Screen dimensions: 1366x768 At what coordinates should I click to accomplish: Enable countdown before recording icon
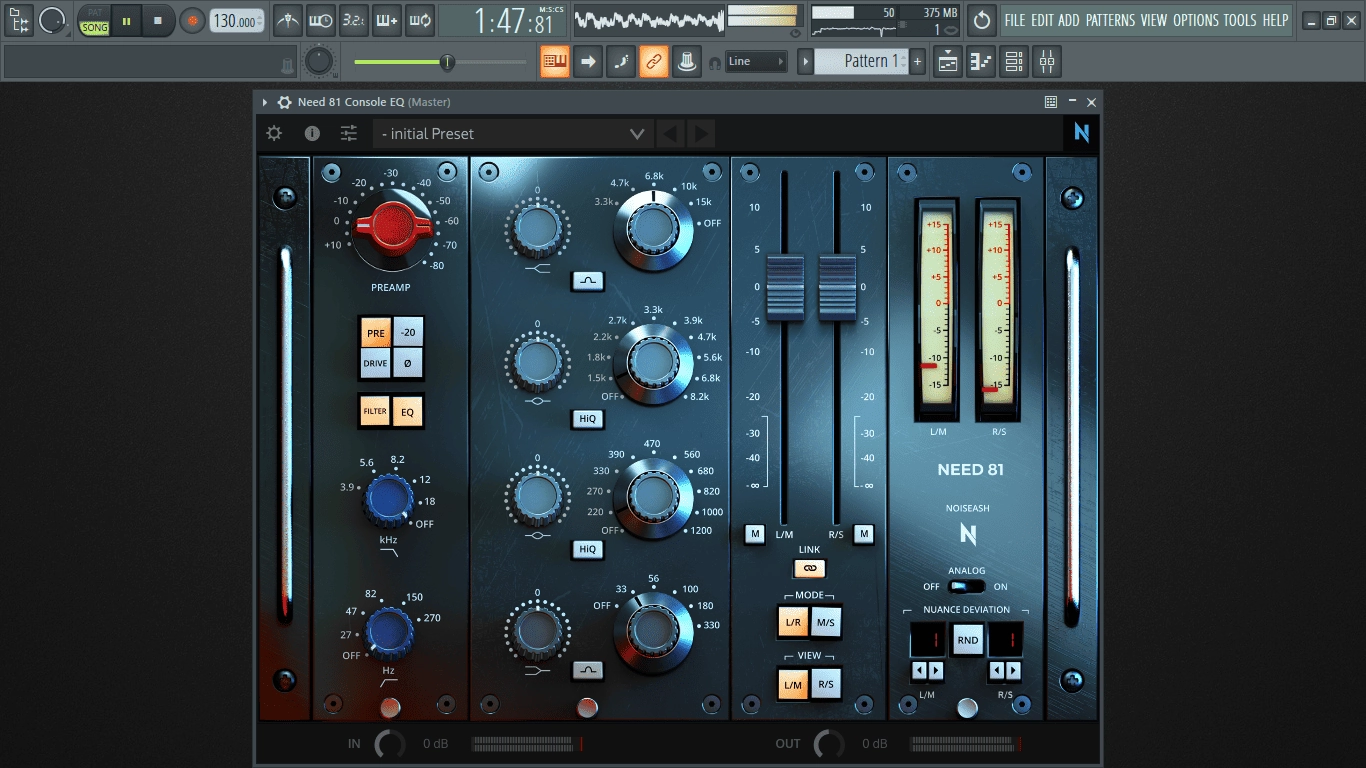pos(353,20)
